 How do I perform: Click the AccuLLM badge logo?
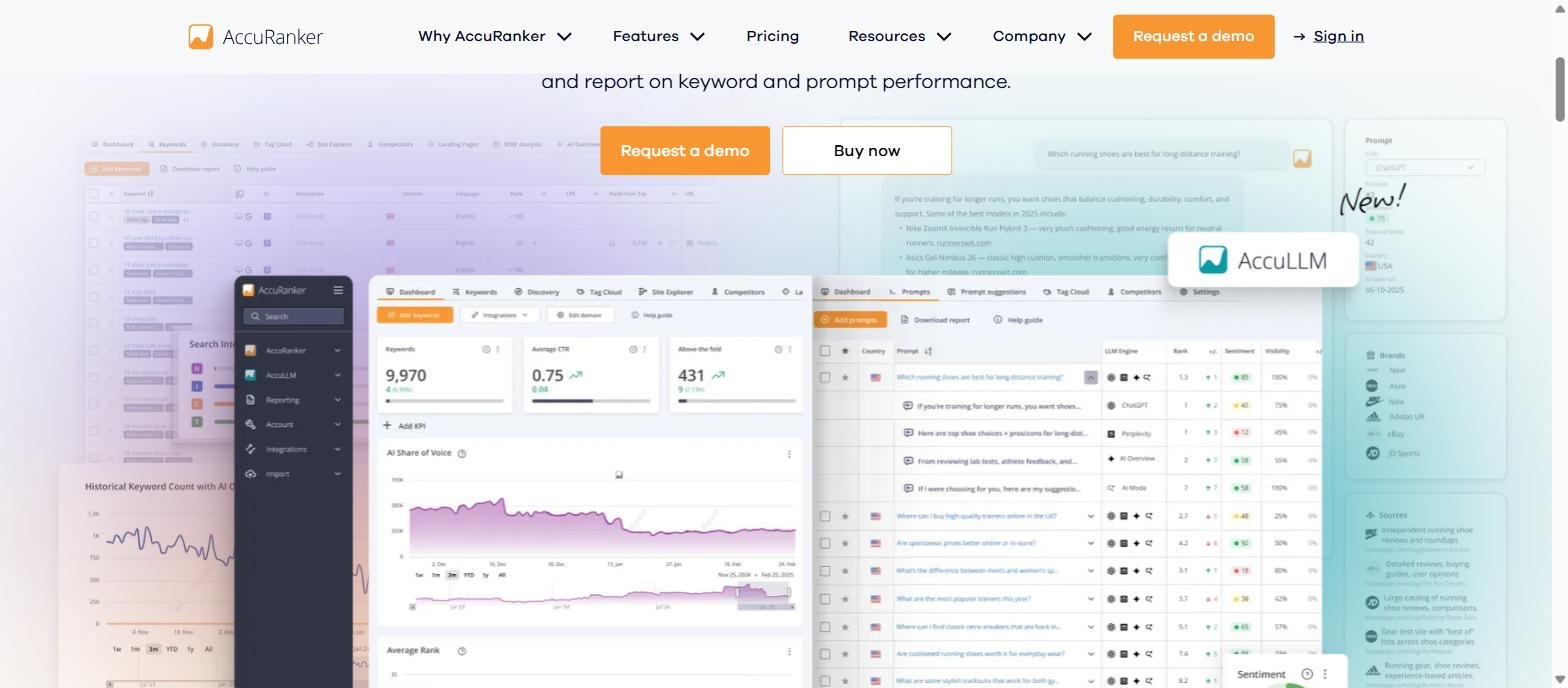pyautogui.click(x=1264, y=260)
